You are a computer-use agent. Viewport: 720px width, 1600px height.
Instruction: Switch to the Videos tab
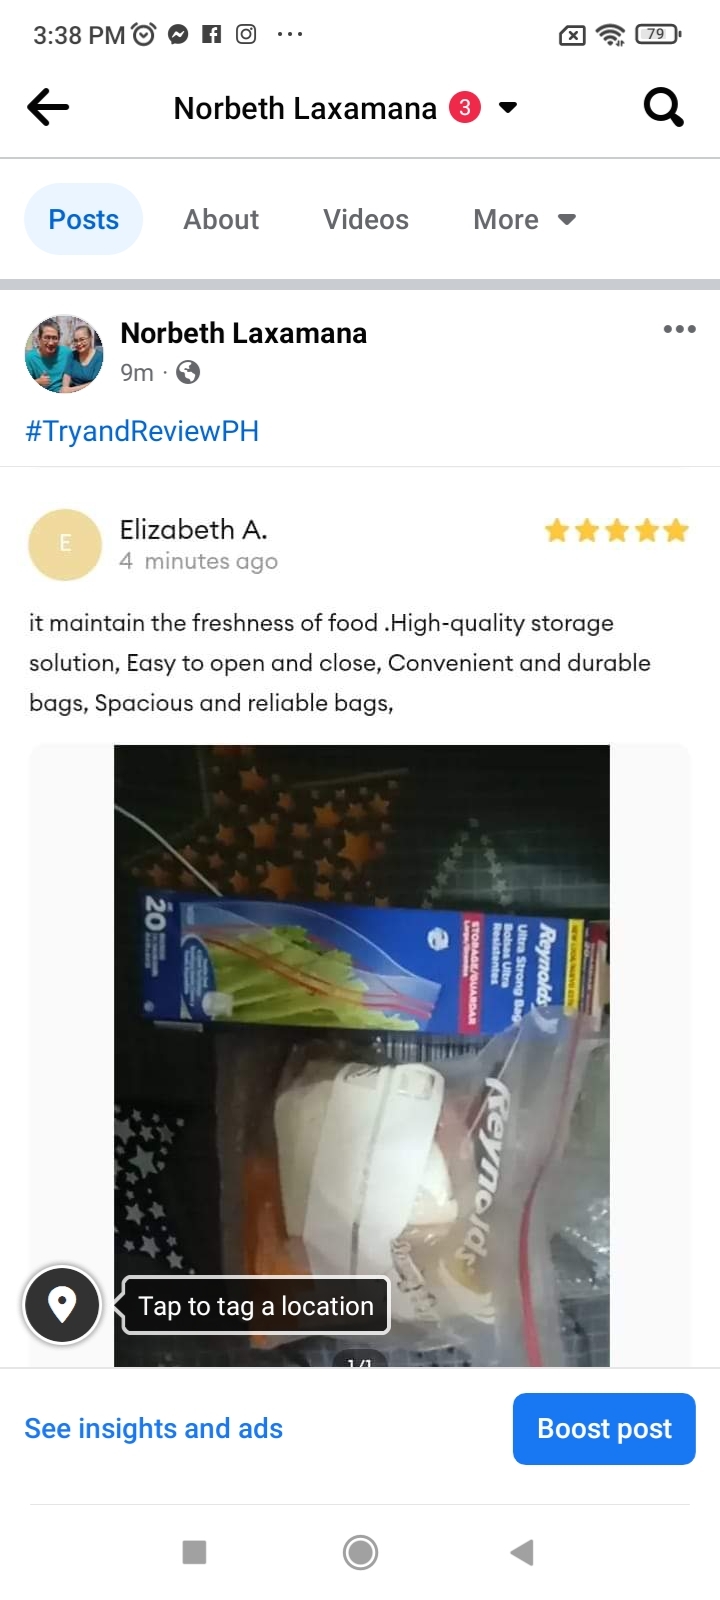point(366,219)
